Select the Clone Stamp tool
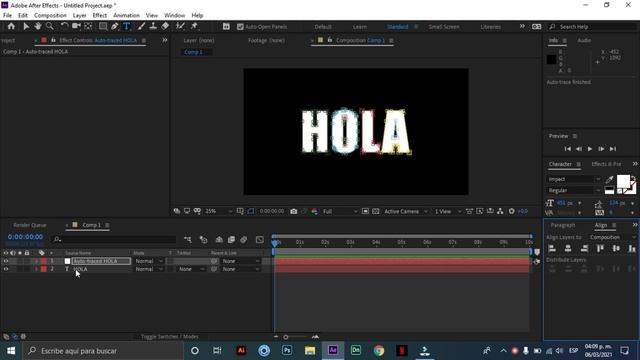640x360 pixels. [x=153, y=27]
